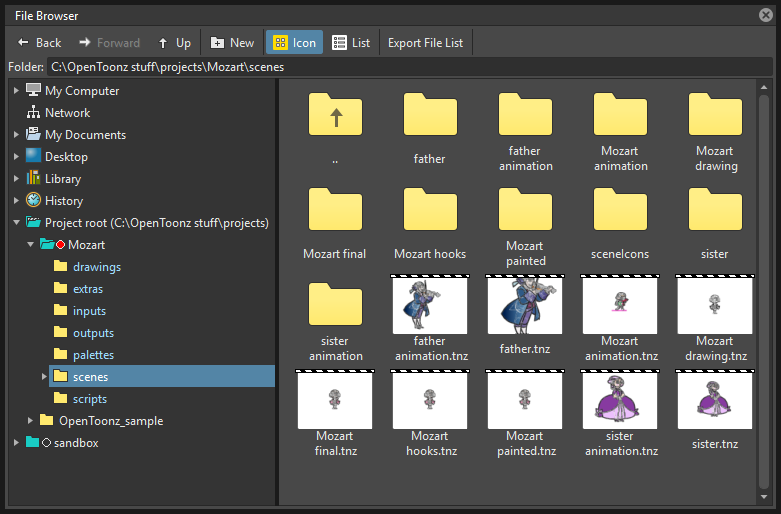Select the sister folder icon
Image resolution: width=781 pixels, height=514 pixels.
click(715, 209)
